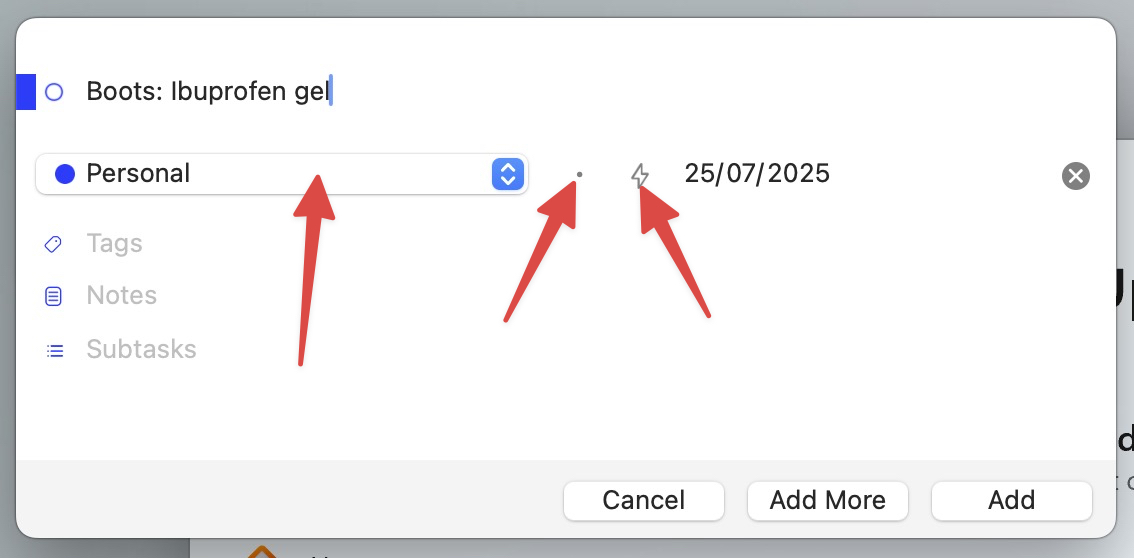1134x558 pixels.
Task: Click the small priority dot indicator
Action: [x=579, y=175]
